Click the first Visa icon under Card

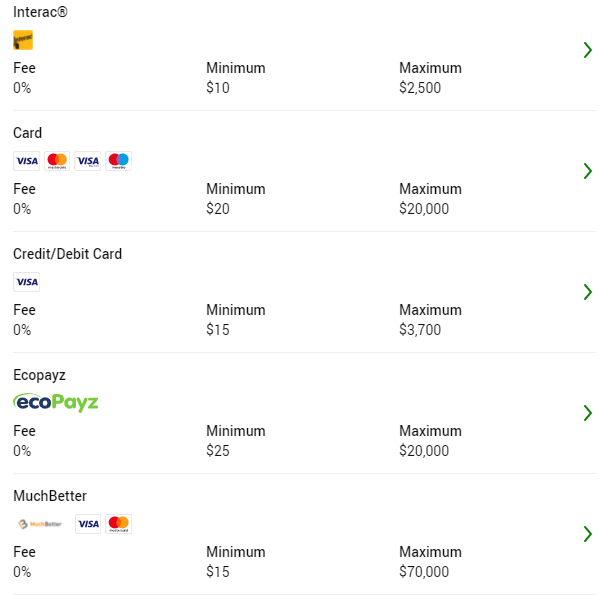pyautogui.click(x=26, y=161)
